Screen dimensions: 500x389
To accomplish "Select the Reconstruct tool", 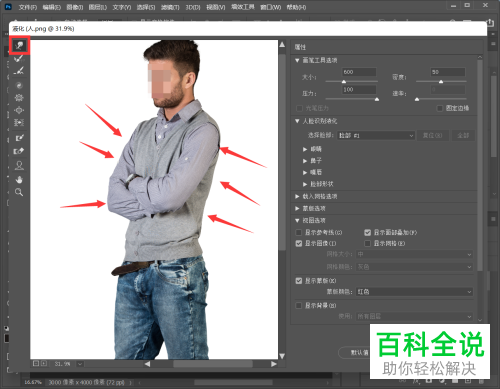I will pyautogui.click(x=19, y=59).
